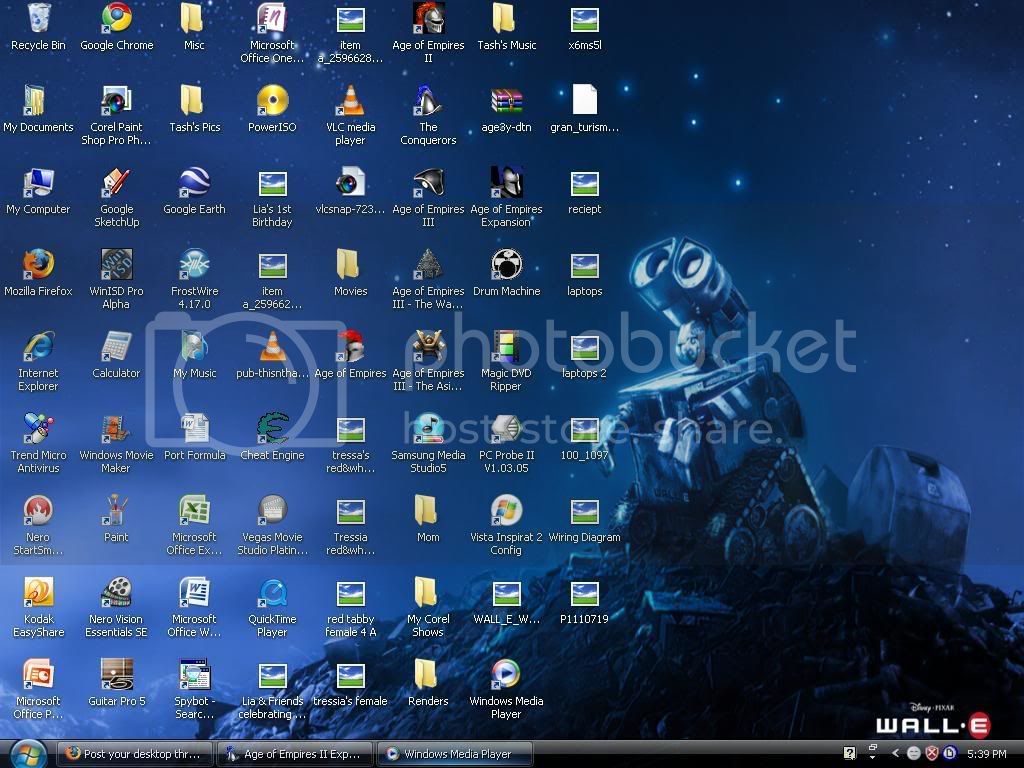Select the Internet Explorer shortcut
This screenshot has height=768, width=1024.
(39, 347)
